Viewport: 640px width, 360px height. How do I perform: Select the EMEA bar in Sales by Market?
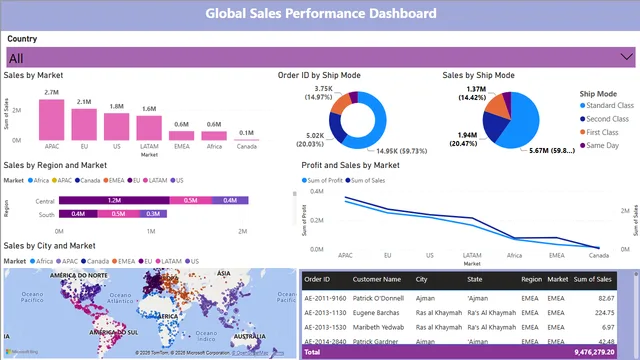click(x=182, y=136)
